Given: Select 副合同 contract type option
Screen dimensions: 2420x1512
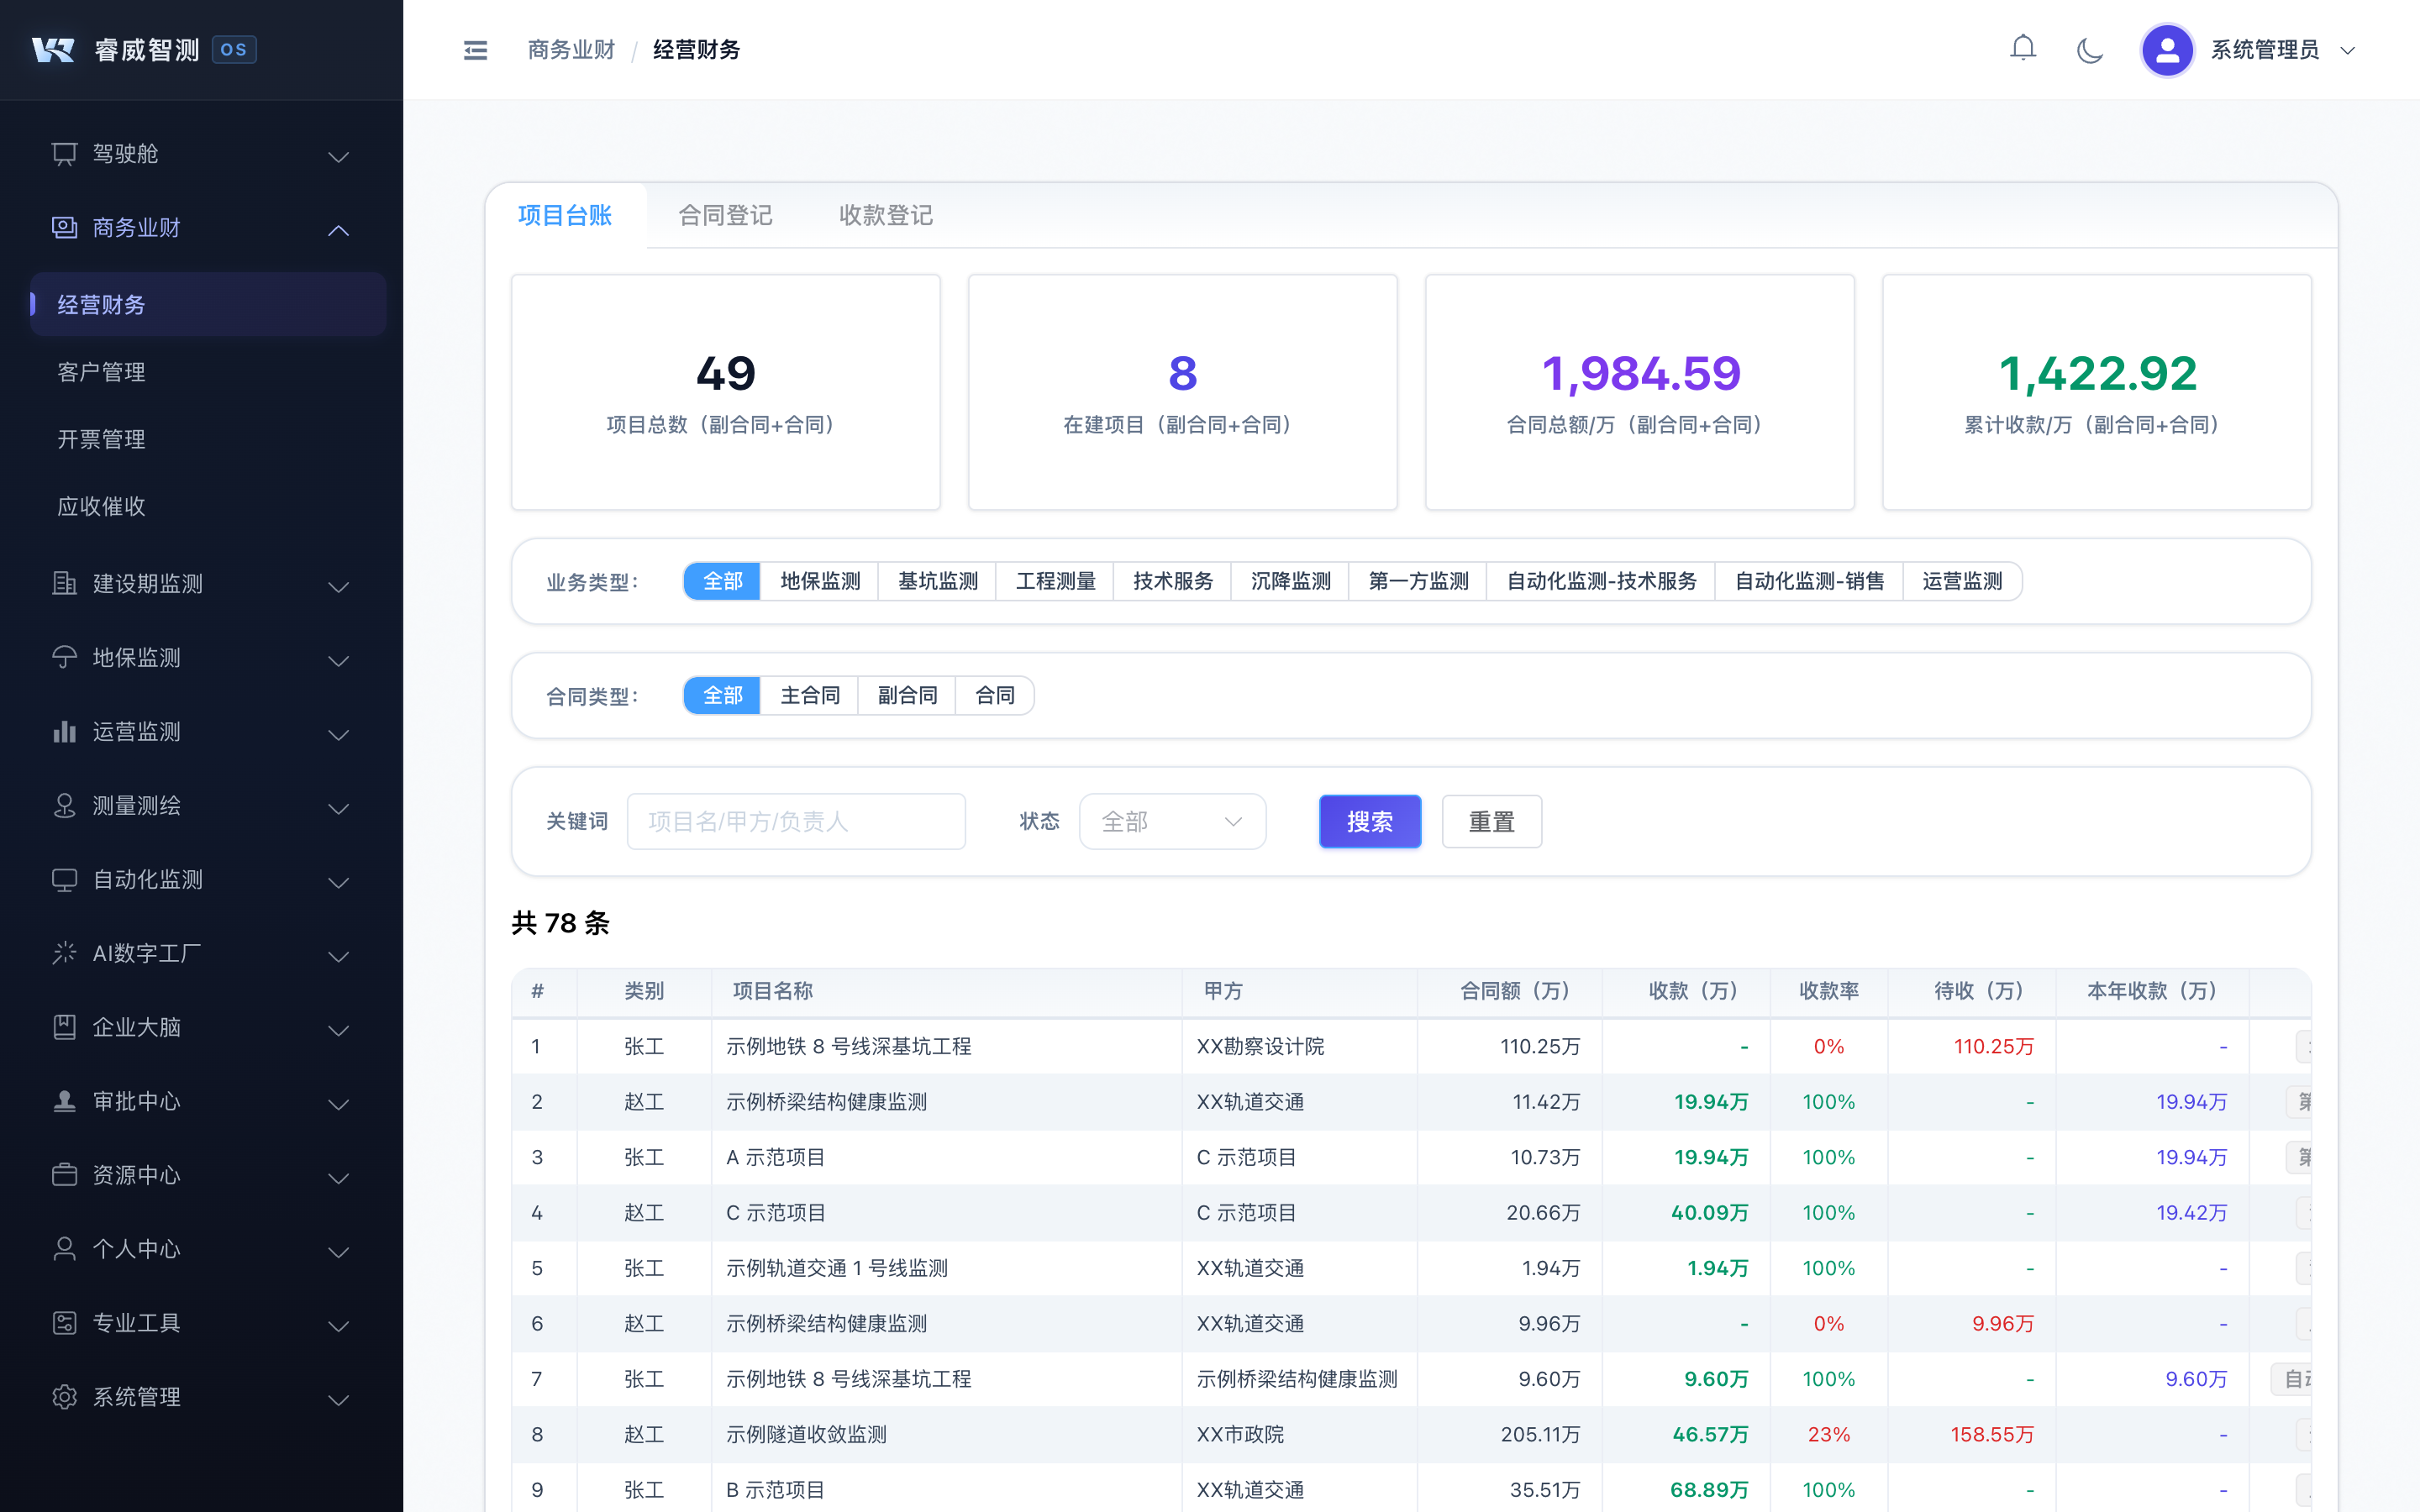Looking at the screenshot, I should tap(907, 695).
